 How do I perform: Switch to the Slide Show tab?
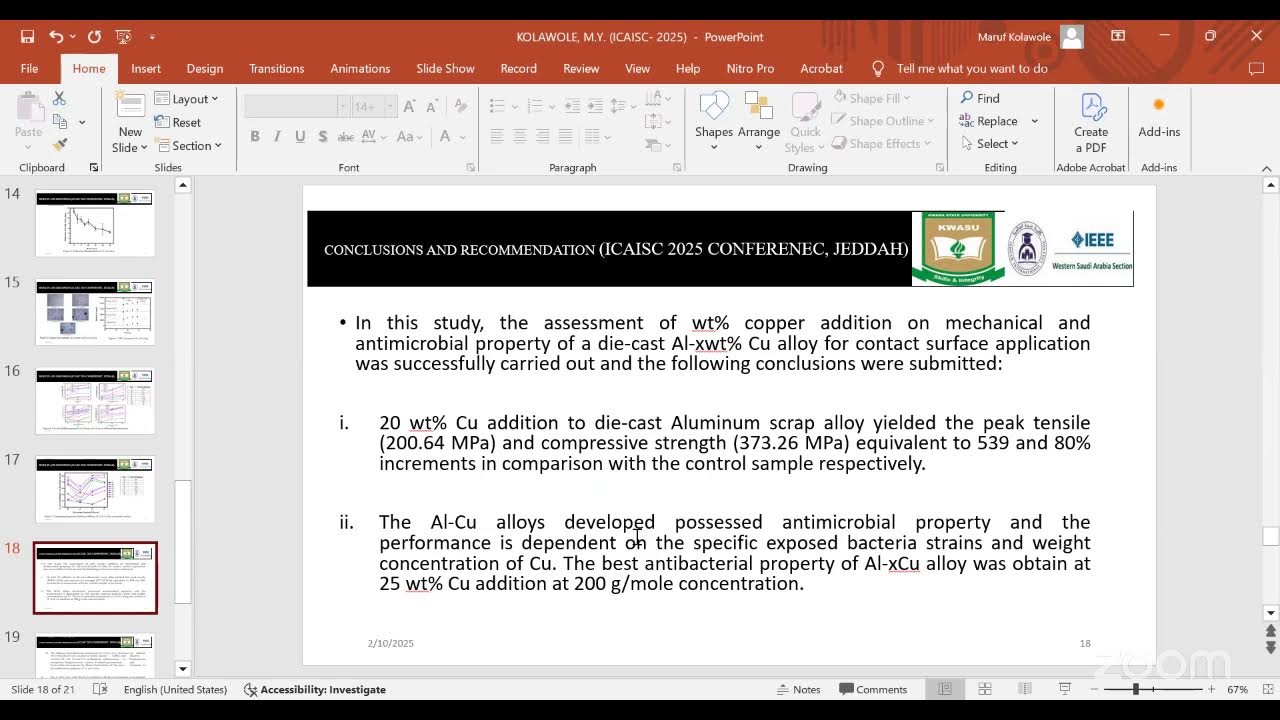click(445, 69)
